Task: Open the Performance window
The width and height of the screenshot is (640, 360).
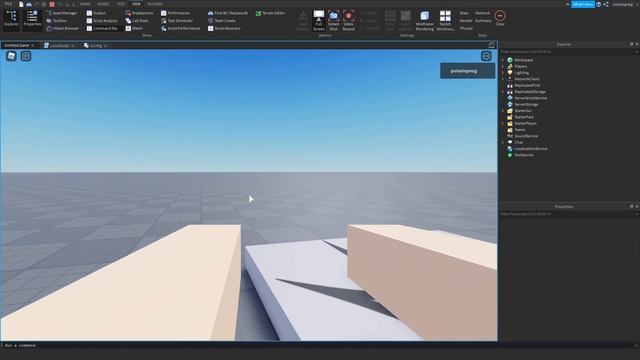Action: coord(175,13)
